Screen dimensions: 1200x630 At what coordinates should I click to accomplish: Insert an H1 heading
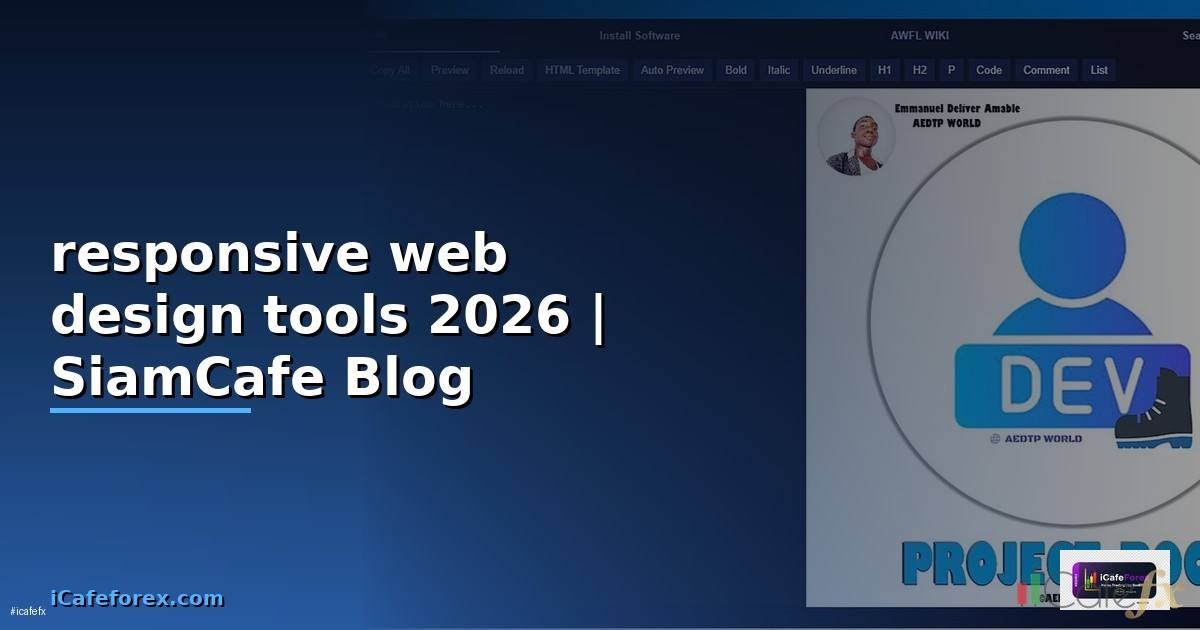coord(884,70)
